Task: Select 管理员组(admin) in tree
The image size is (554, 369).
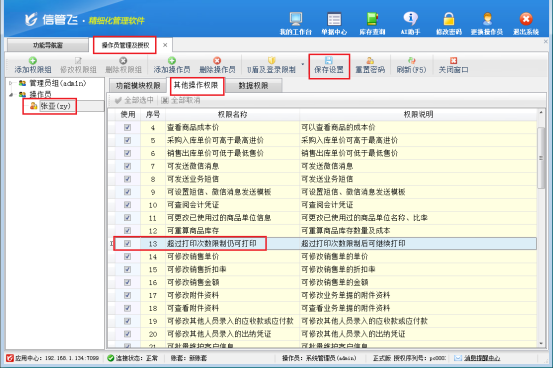Action: (x=58, y=83)
